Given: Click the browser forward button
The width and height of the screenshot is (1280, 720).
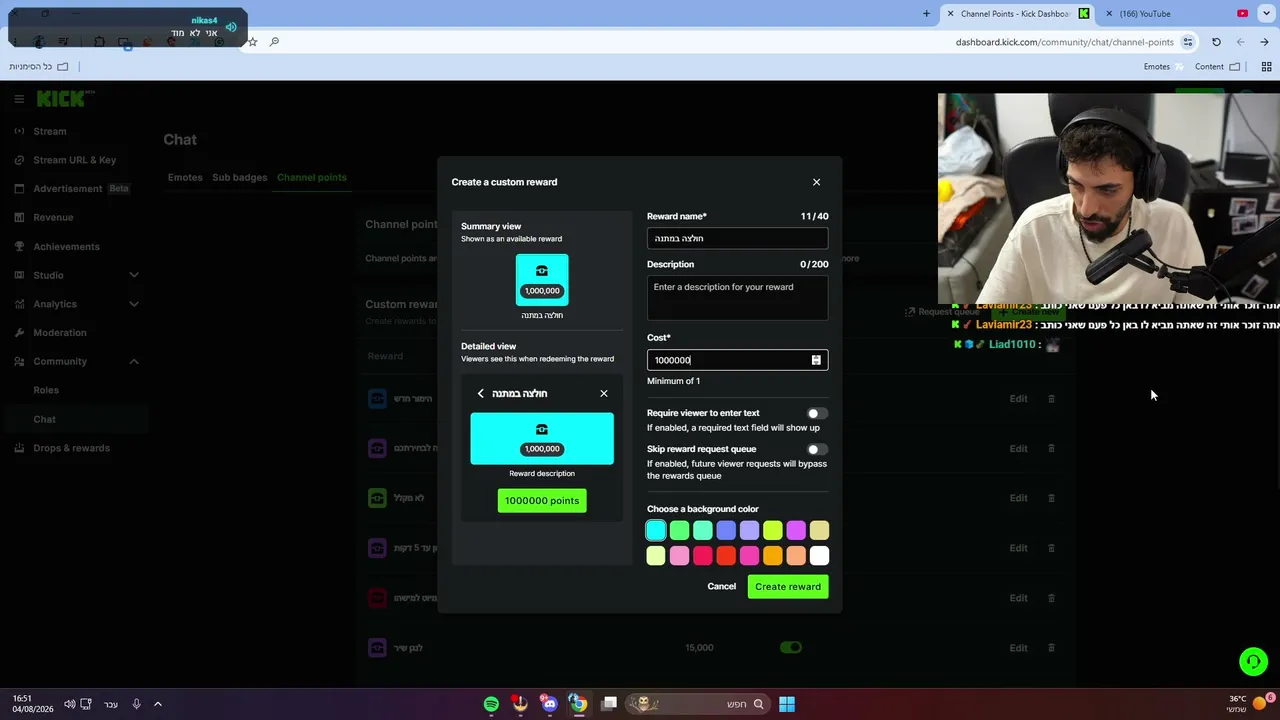Looking at the screenshot, I should pos(1240,42).
